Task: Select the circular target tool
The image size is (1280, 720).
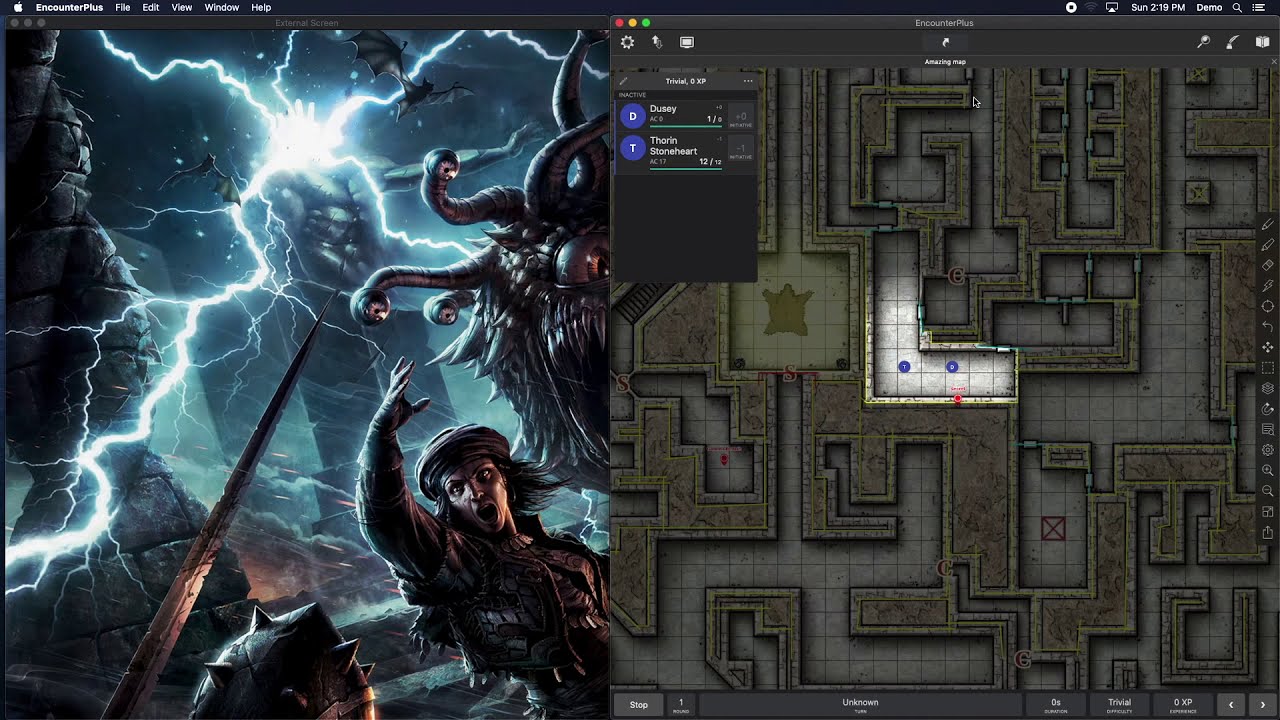Action: click(1268, 307)
